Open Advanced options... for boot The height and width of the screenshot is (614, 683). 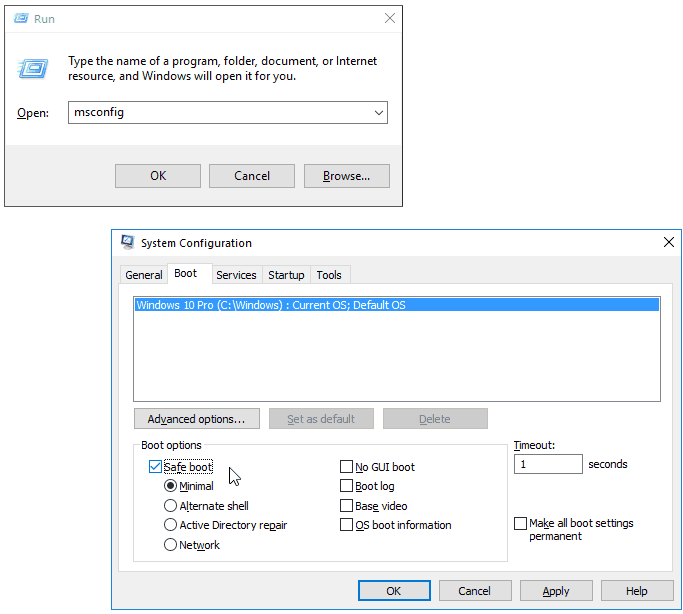click(x=196, y=419)
